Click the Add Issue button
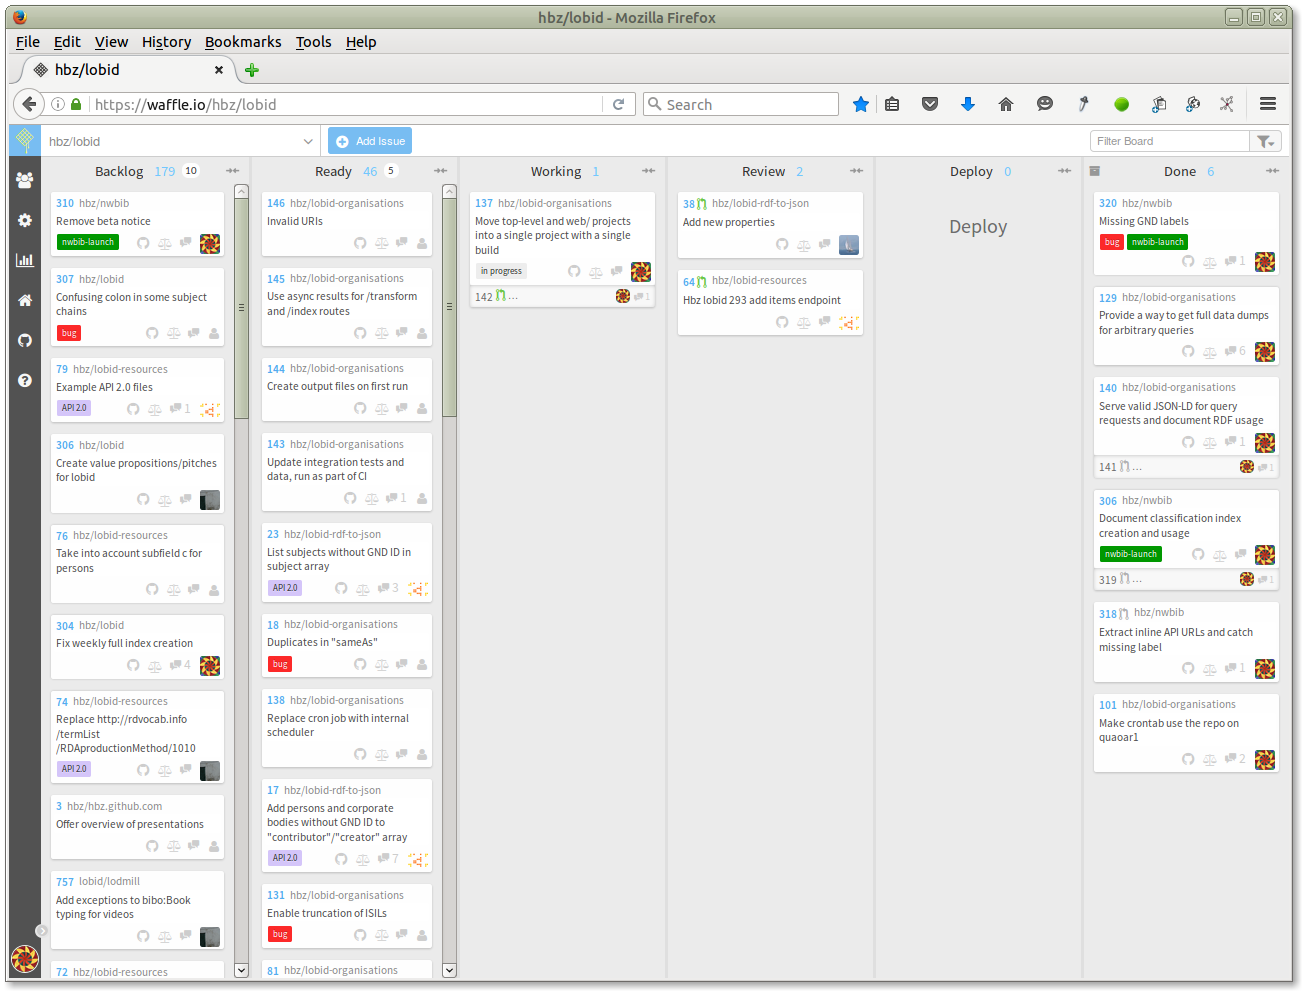The image size is (1302, 991). [370, 141]
